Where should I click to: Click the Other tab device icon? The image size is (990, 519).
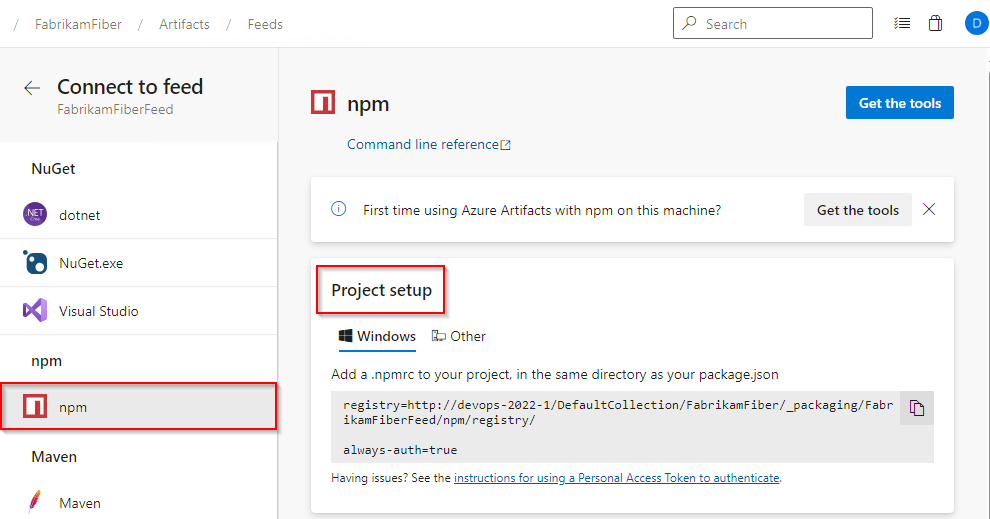(x=439, y=336)
